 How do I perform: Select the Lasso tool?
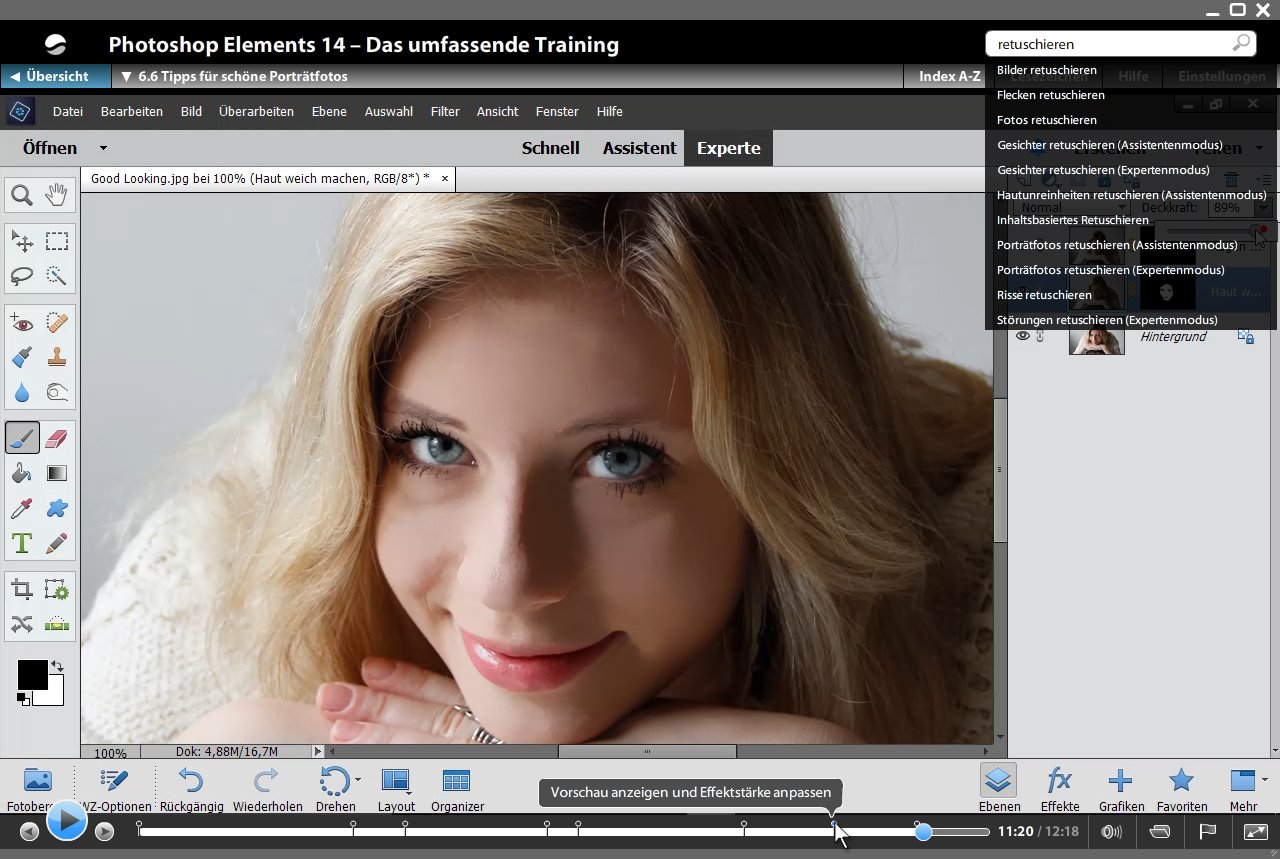[x=22, y=276]
